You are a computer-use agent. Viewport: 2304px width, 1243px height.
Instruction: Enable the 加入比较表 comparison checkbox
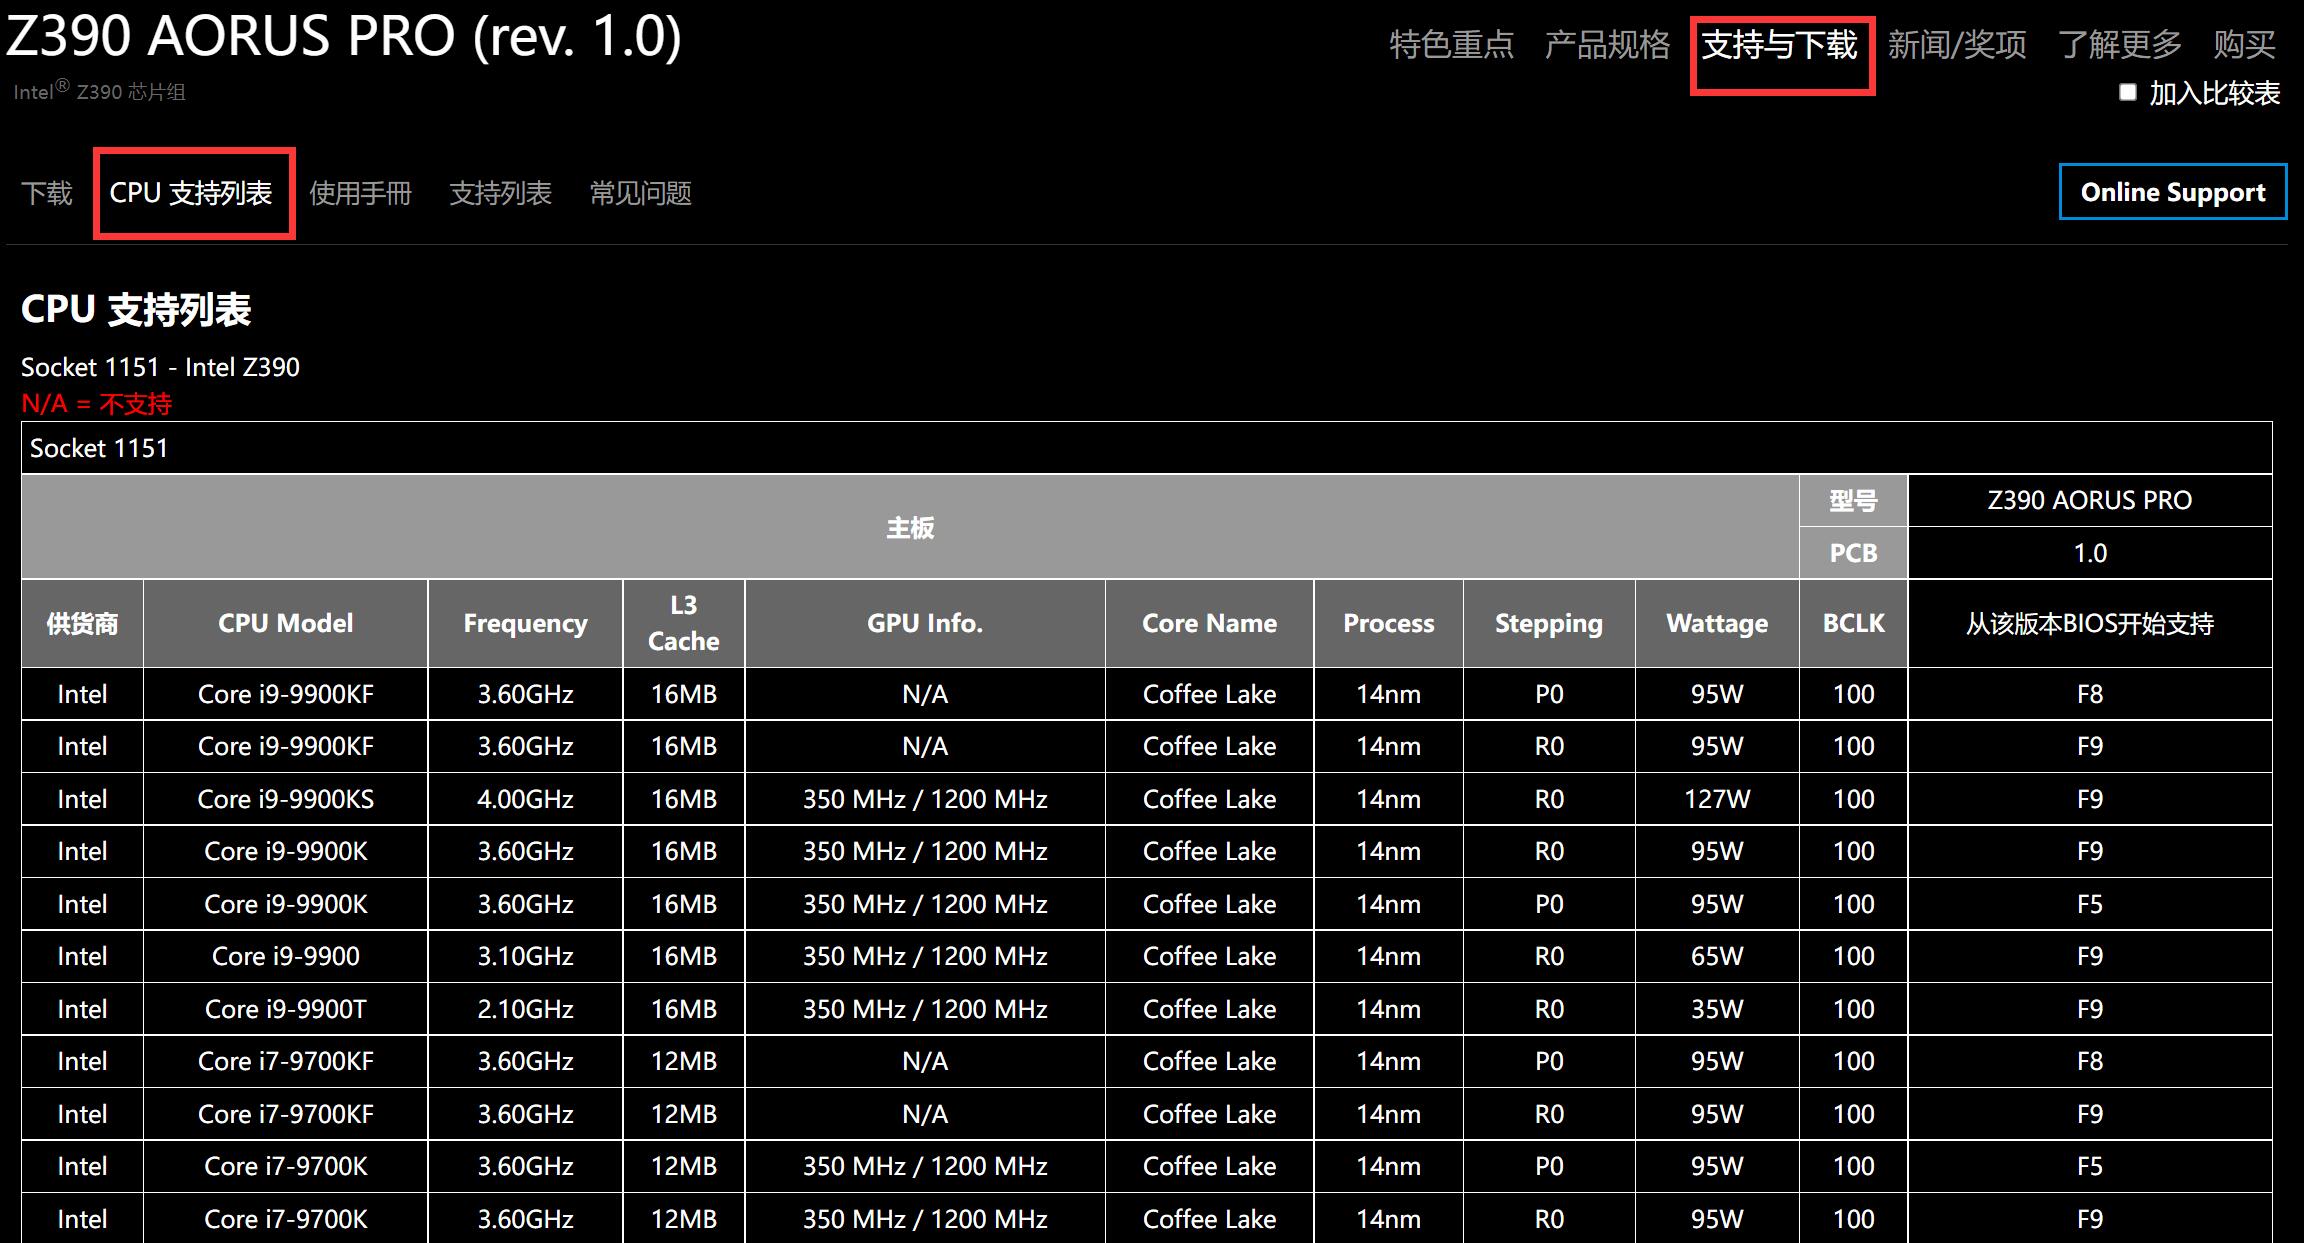point(2128,93)
